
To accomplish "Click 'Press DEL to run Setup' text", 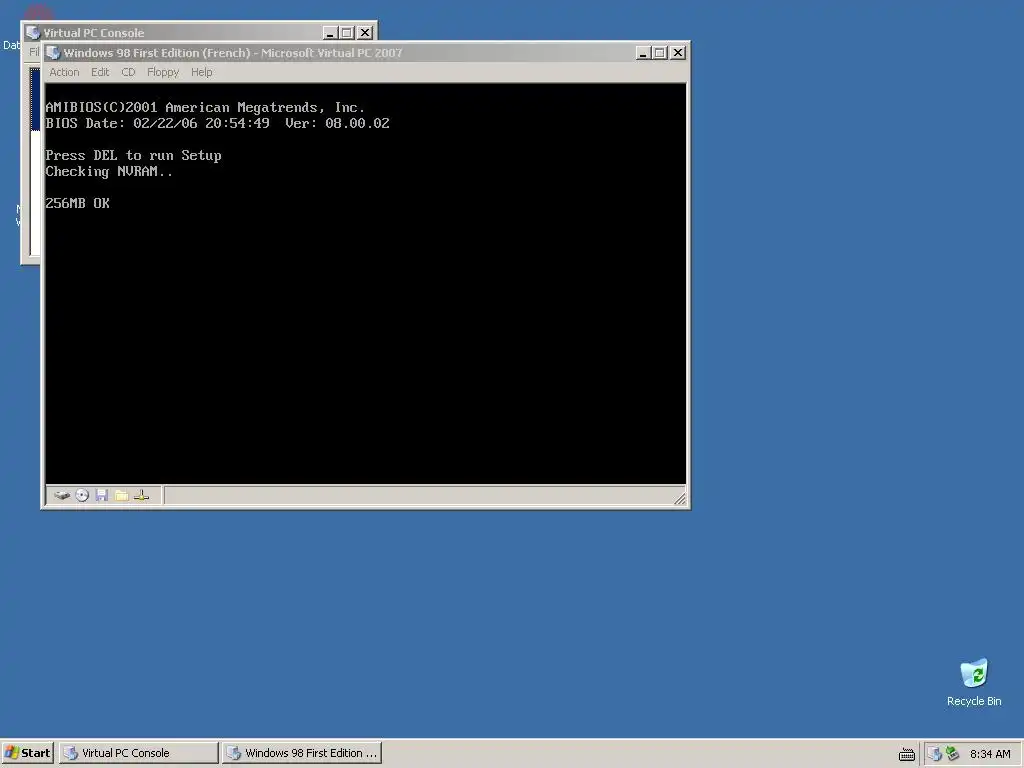I will point(133,155).
